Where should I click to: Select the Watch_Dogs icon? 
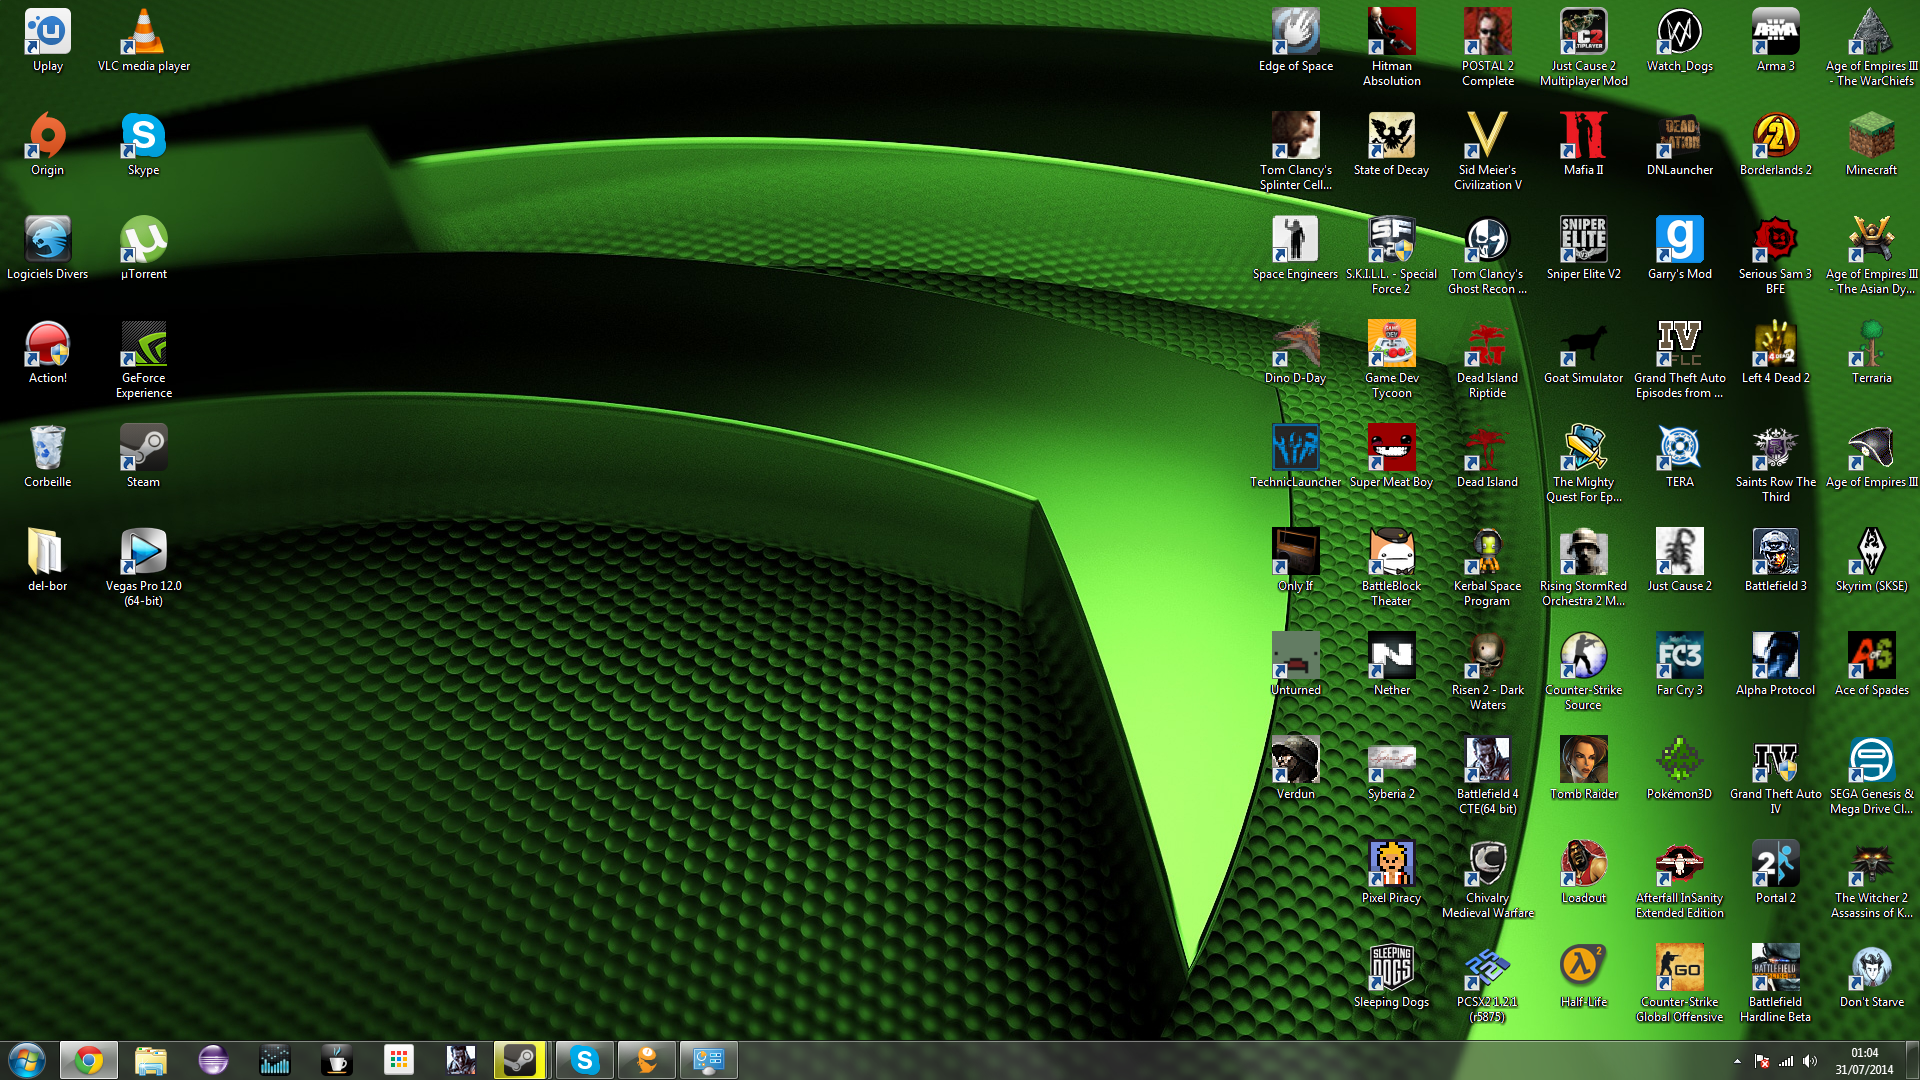[1679, 41]
